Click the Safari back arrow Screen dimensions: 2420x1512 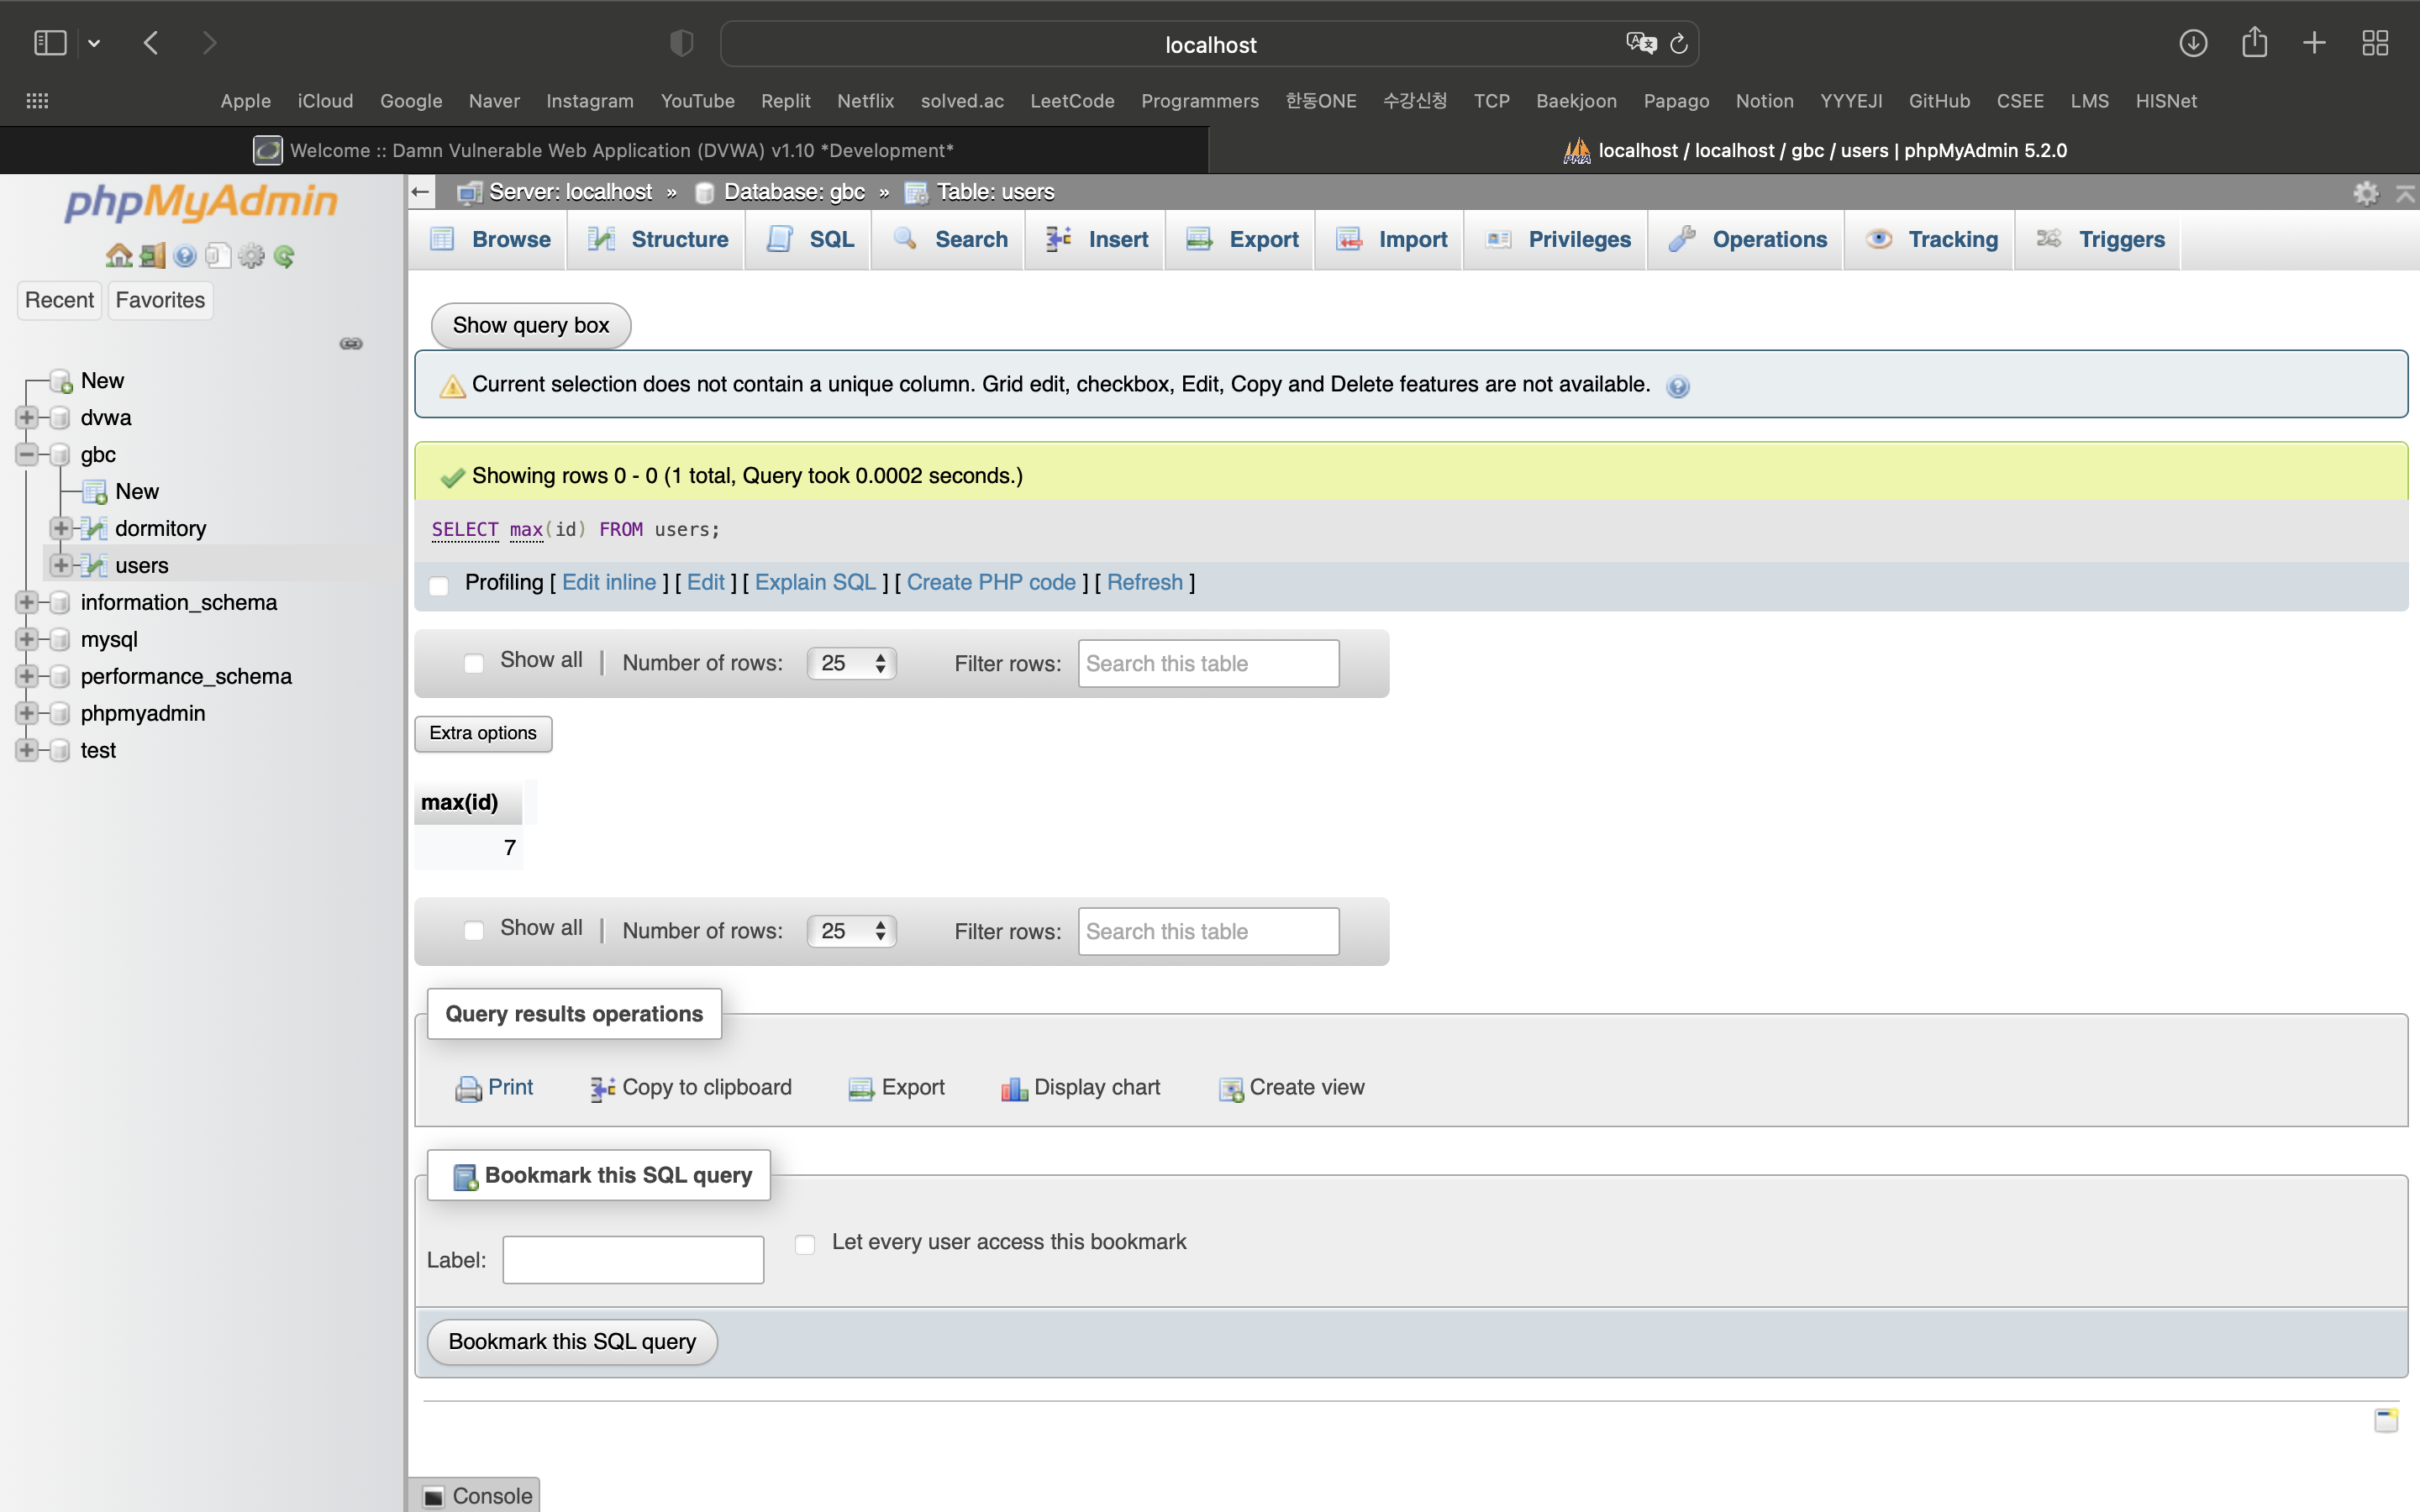(x=151, y=43)
